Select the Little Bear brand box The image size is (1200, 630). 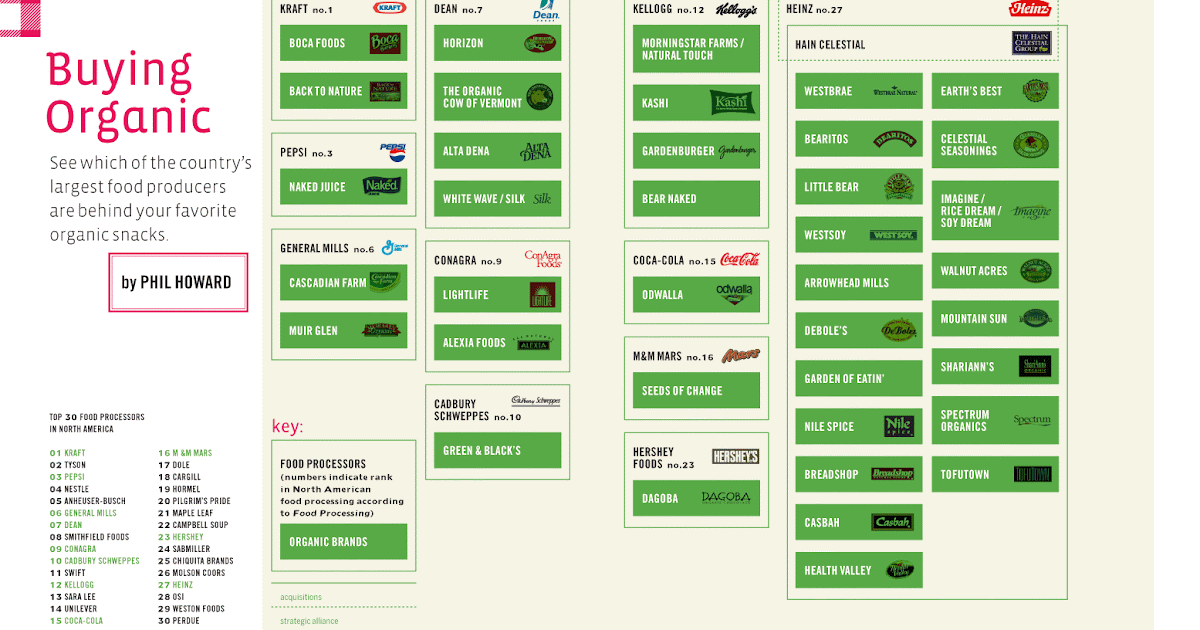[x=859, y=187]
